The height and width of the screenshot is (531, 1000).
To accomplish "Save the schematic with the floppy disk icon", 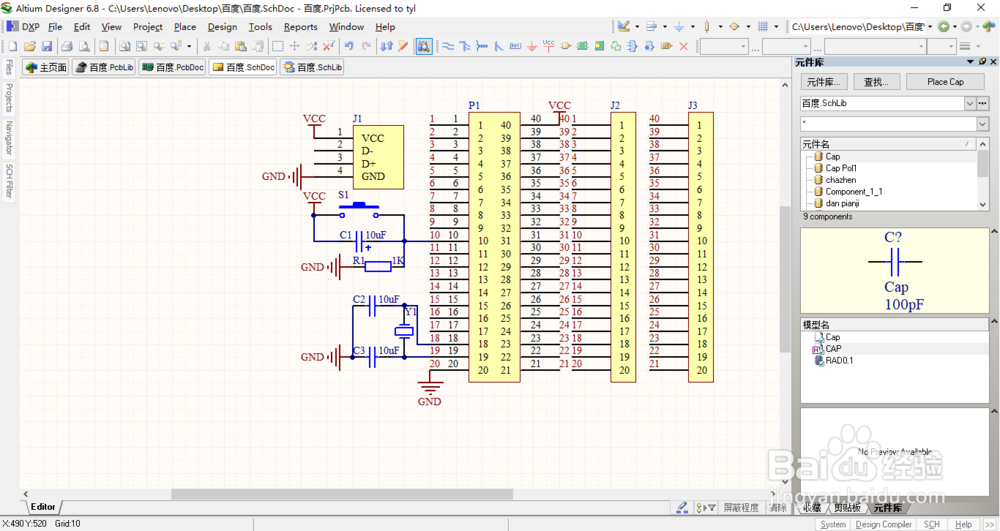I will 47,46.
